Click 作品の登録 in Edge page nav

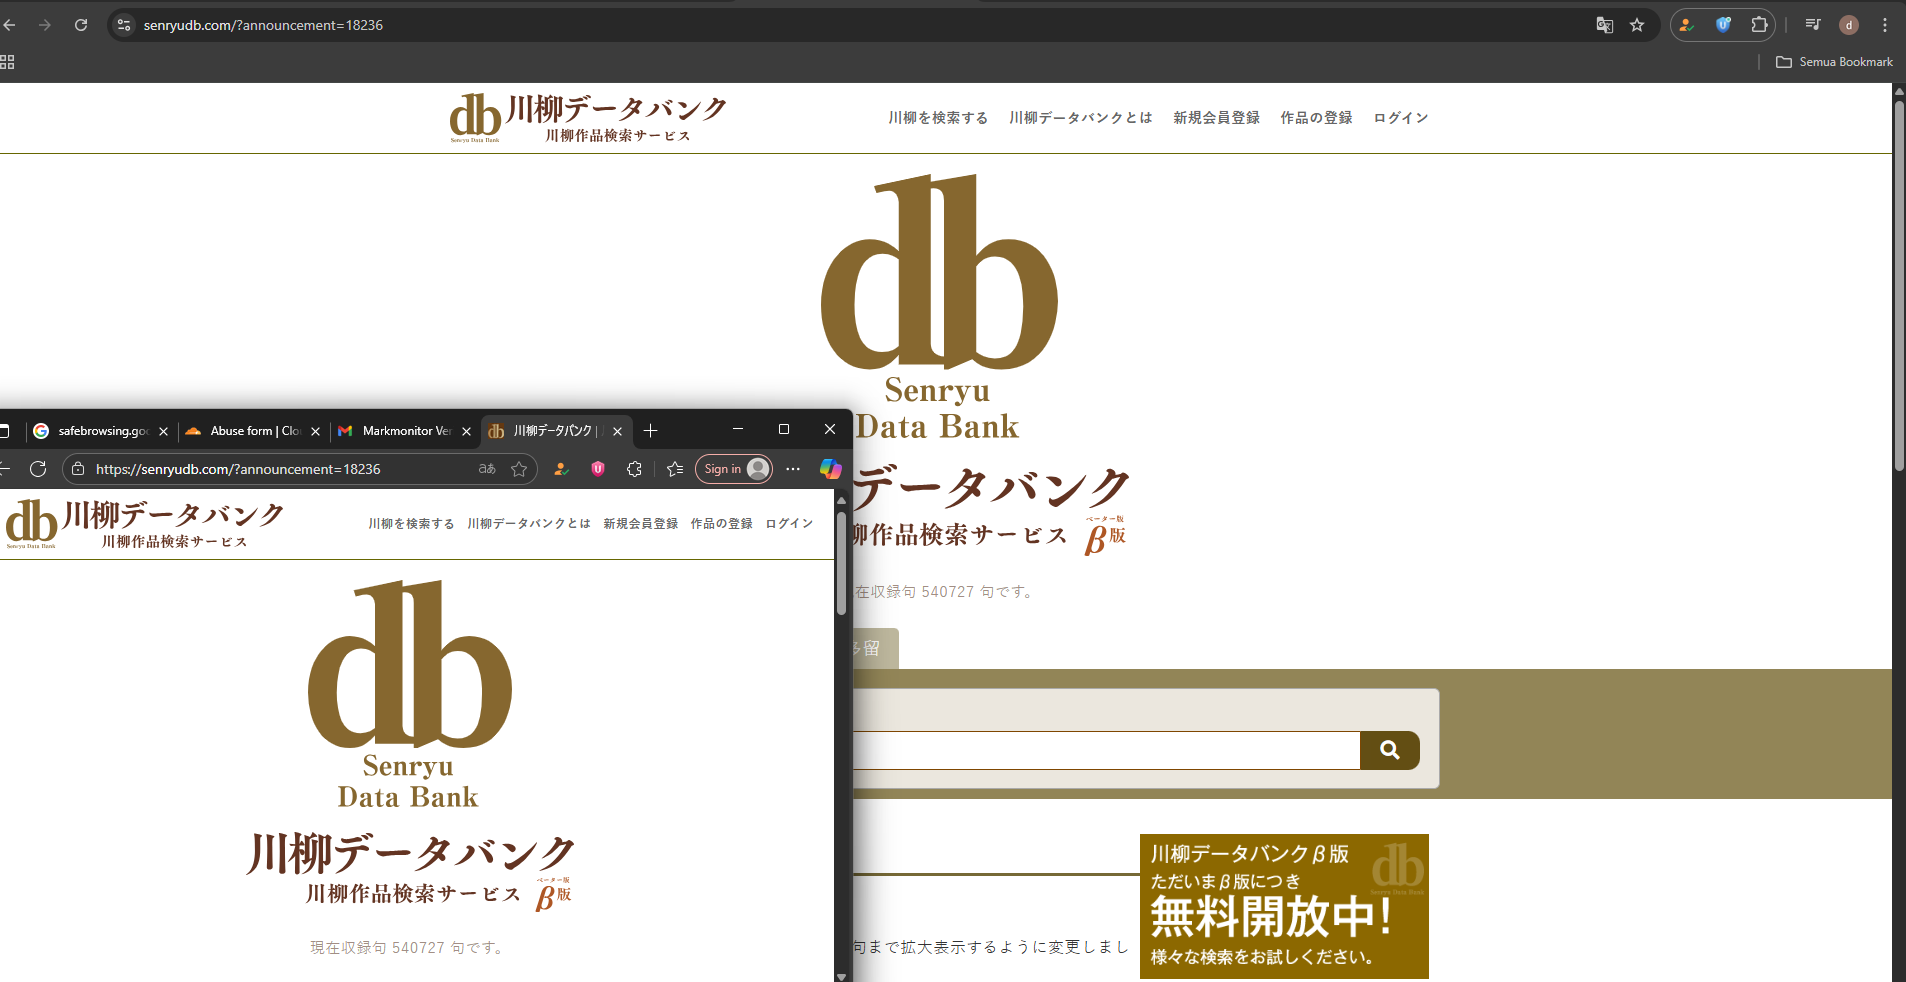[x=722, y=524]
